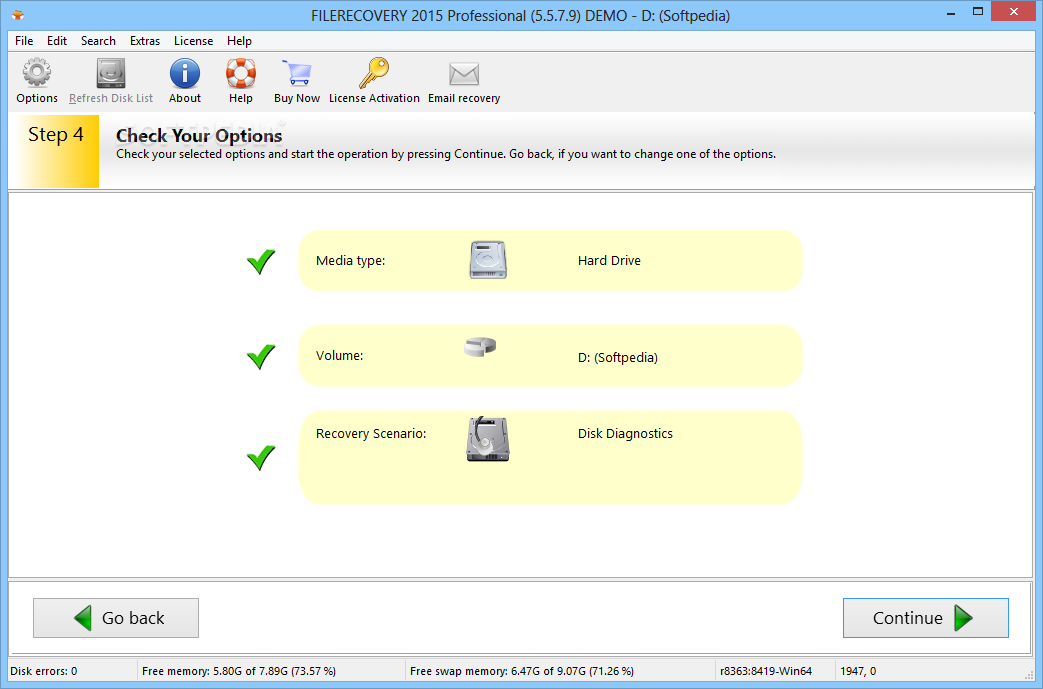Screen dimensions: 1043x689
Task: Maximize the FILERECOVERY window
Action: (977, 12)
